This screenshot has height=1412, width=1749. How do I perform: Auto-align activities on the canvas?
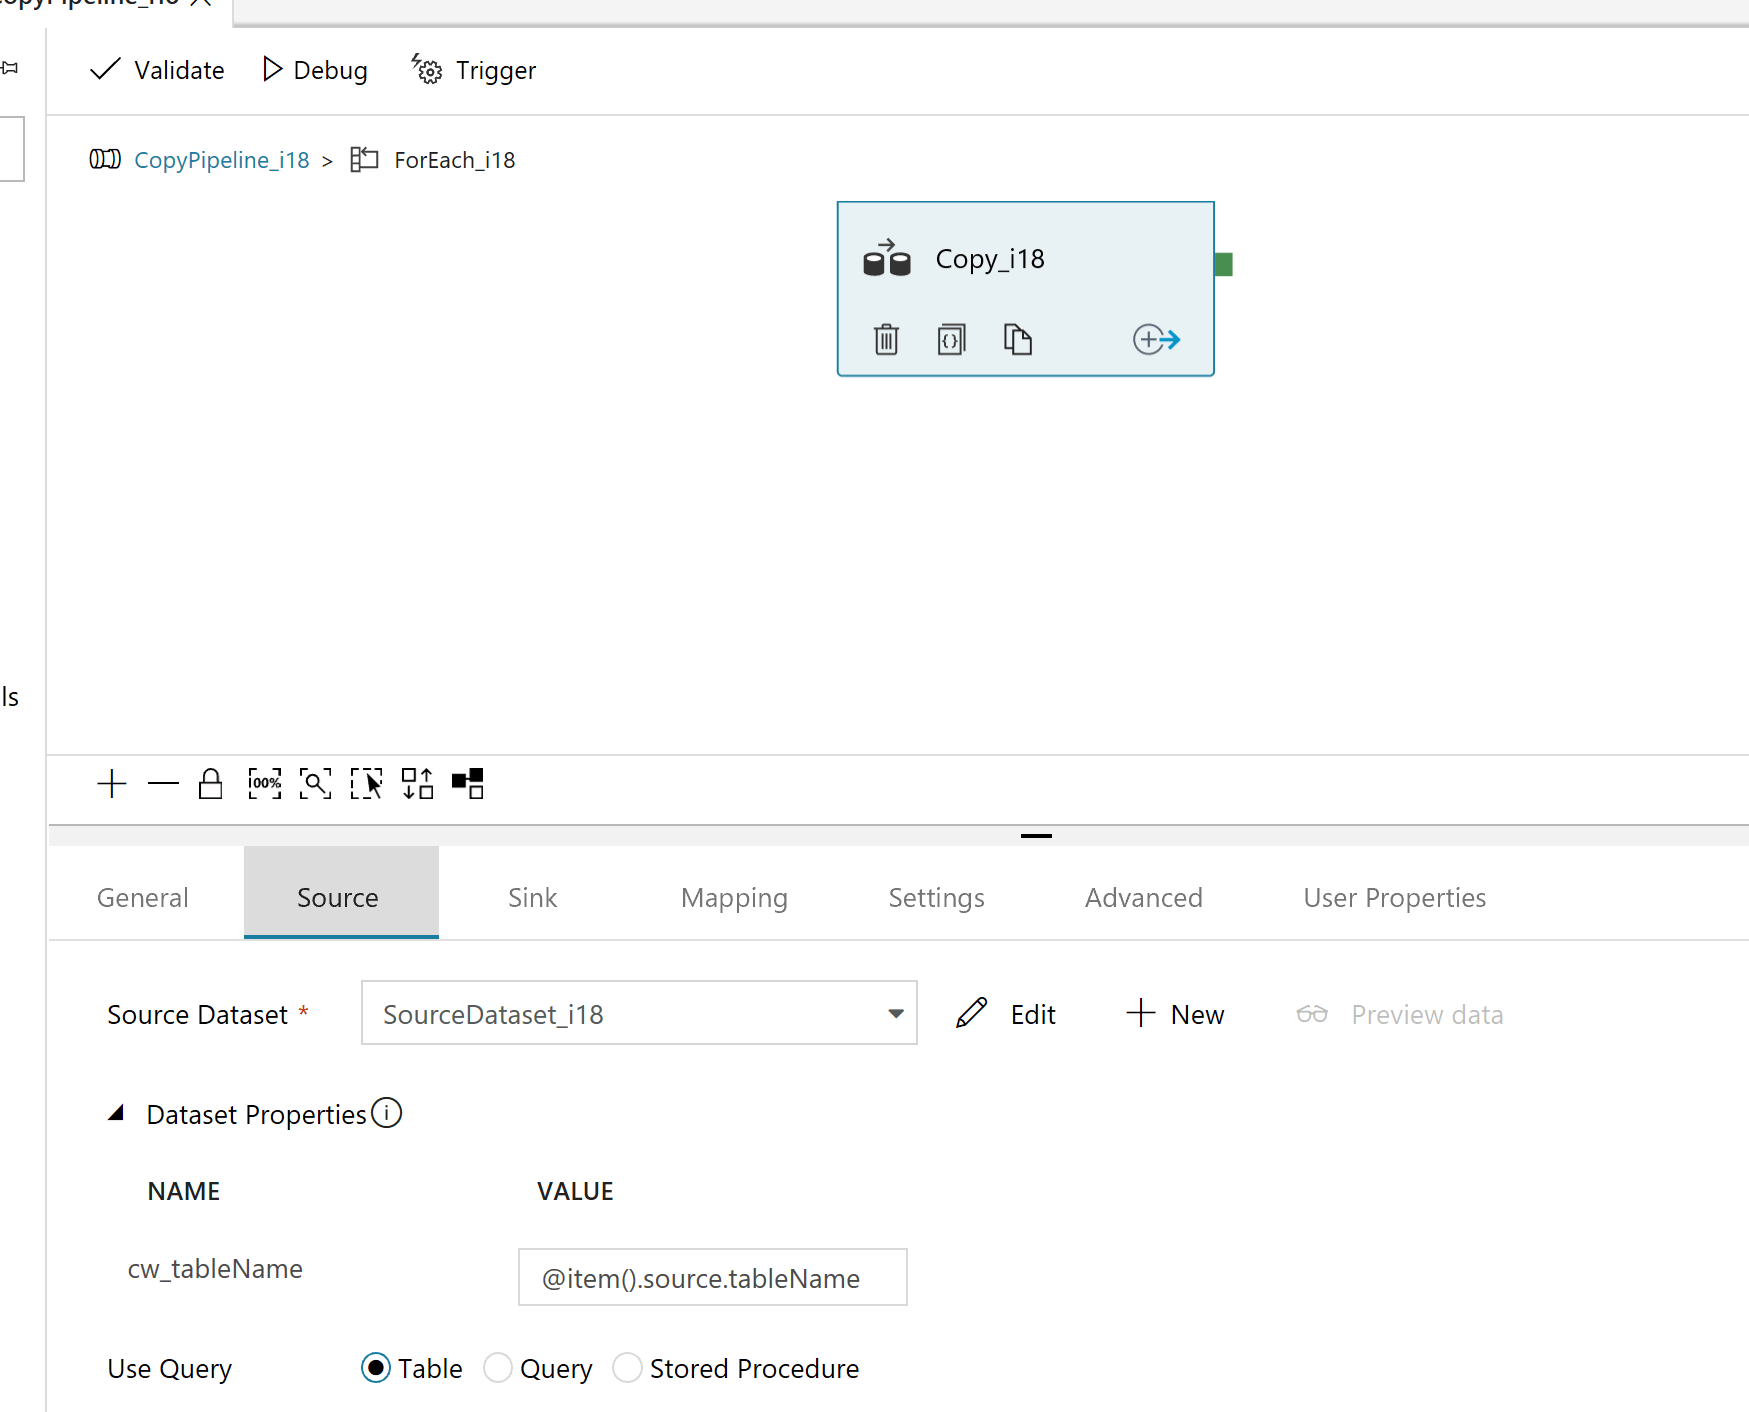418,783
